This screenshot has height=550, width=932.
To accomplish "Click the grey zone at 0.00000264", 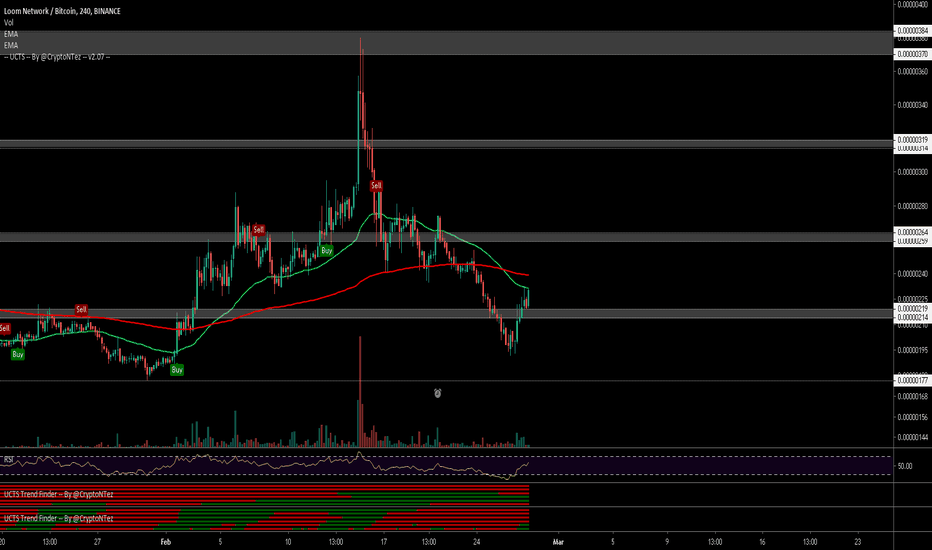I will coord(446,237).
